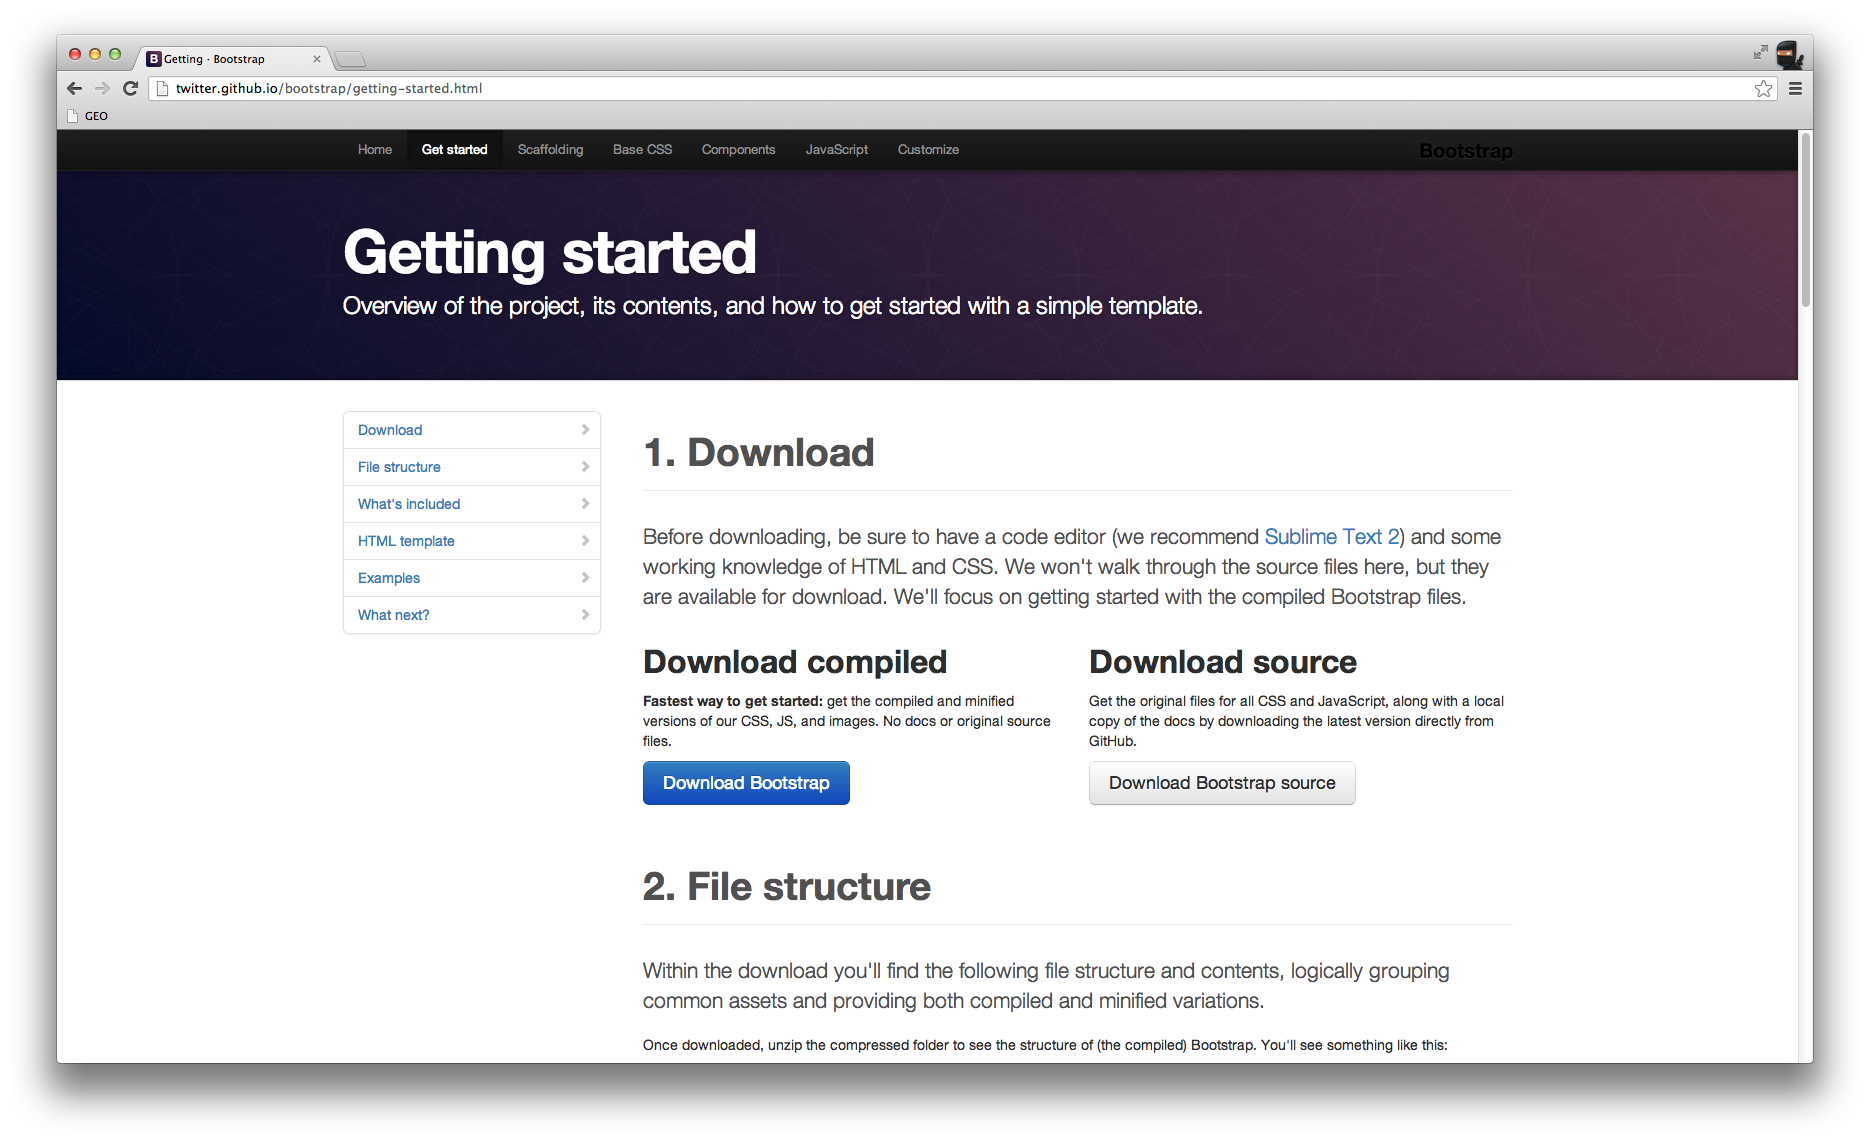
Task: Open the Home nav item
Action: pos(375,150)
